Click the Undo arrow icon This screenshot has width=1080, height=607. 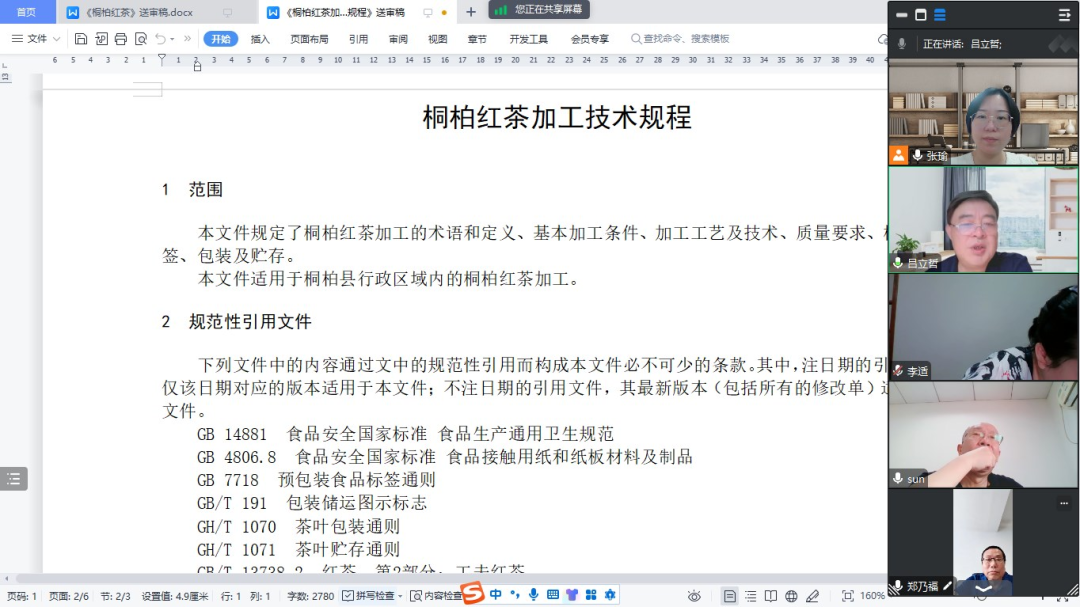[x=161, y=39]
